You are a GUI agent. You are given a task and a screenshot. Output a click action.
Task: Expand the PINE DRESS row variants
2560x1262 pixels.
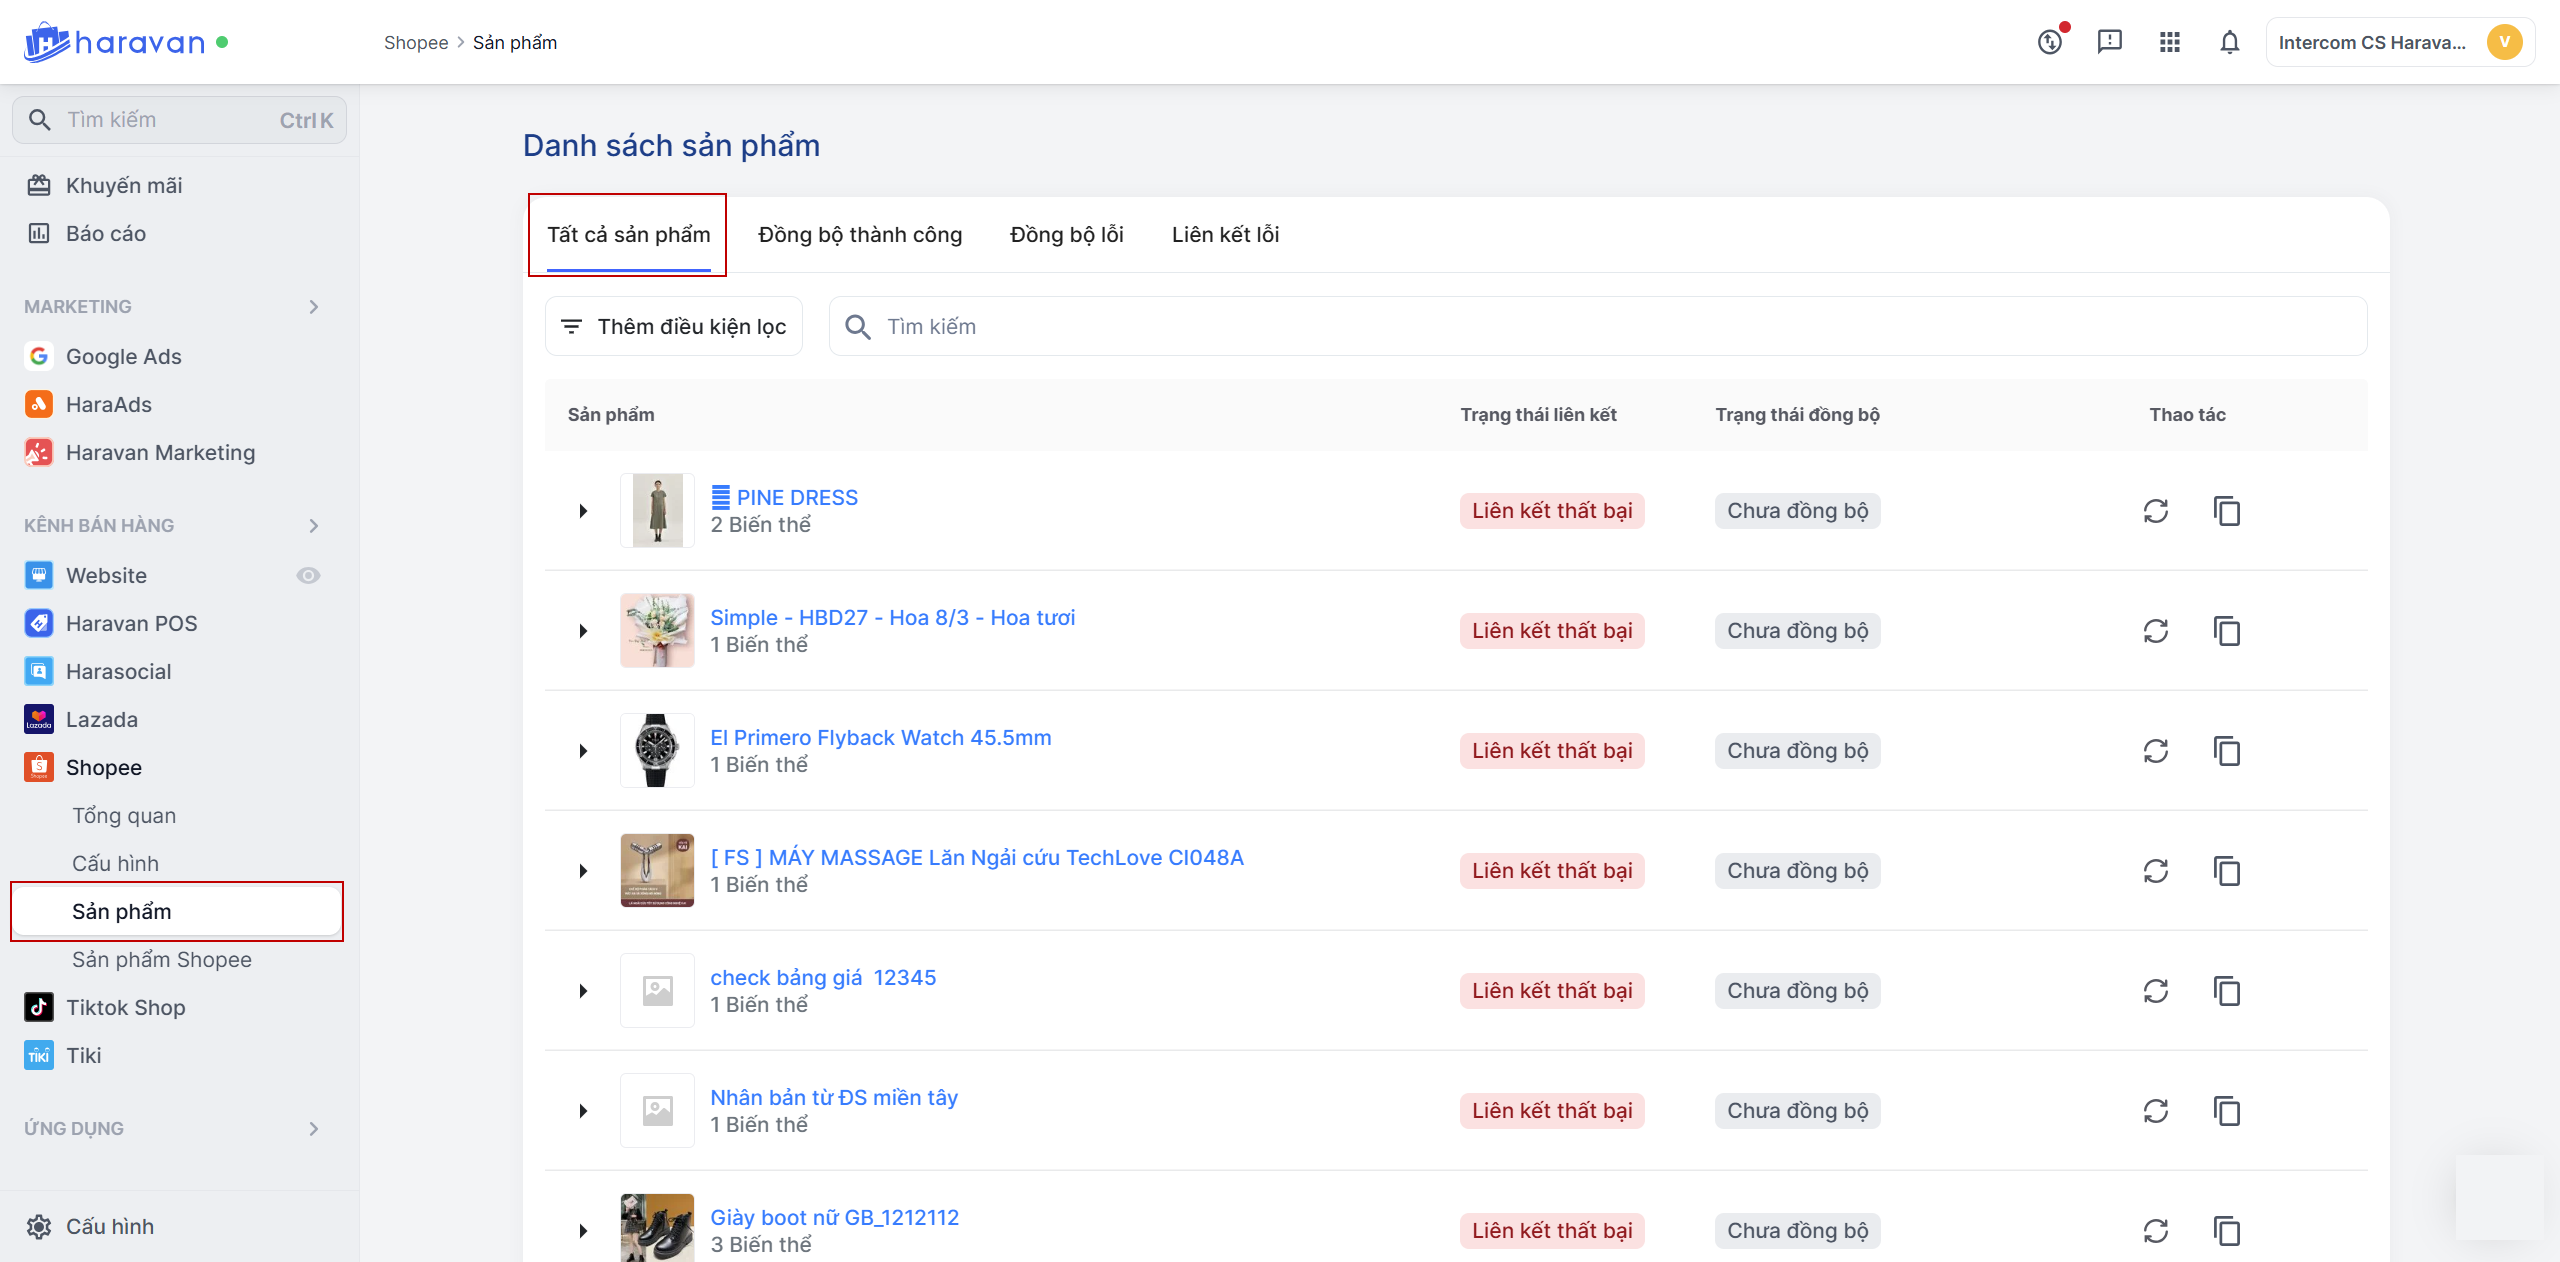pyautogui.click(x=583, y=511)
